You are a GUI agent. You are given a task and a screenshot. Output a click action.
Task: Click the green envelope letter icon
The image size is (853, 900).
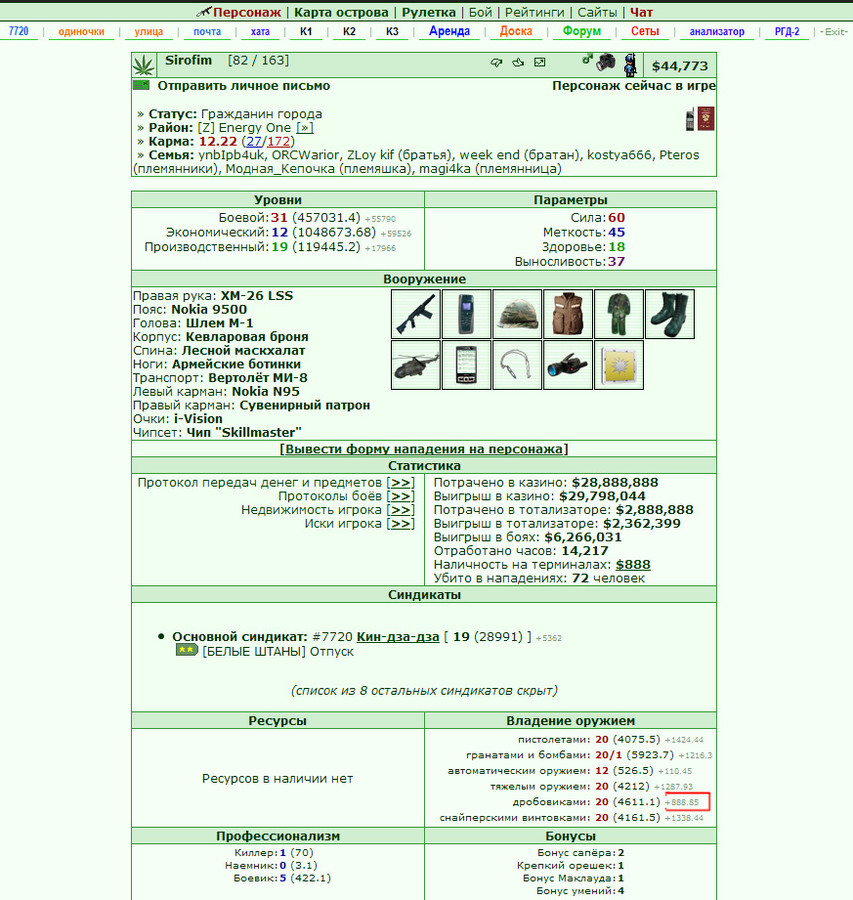[141, 86]
